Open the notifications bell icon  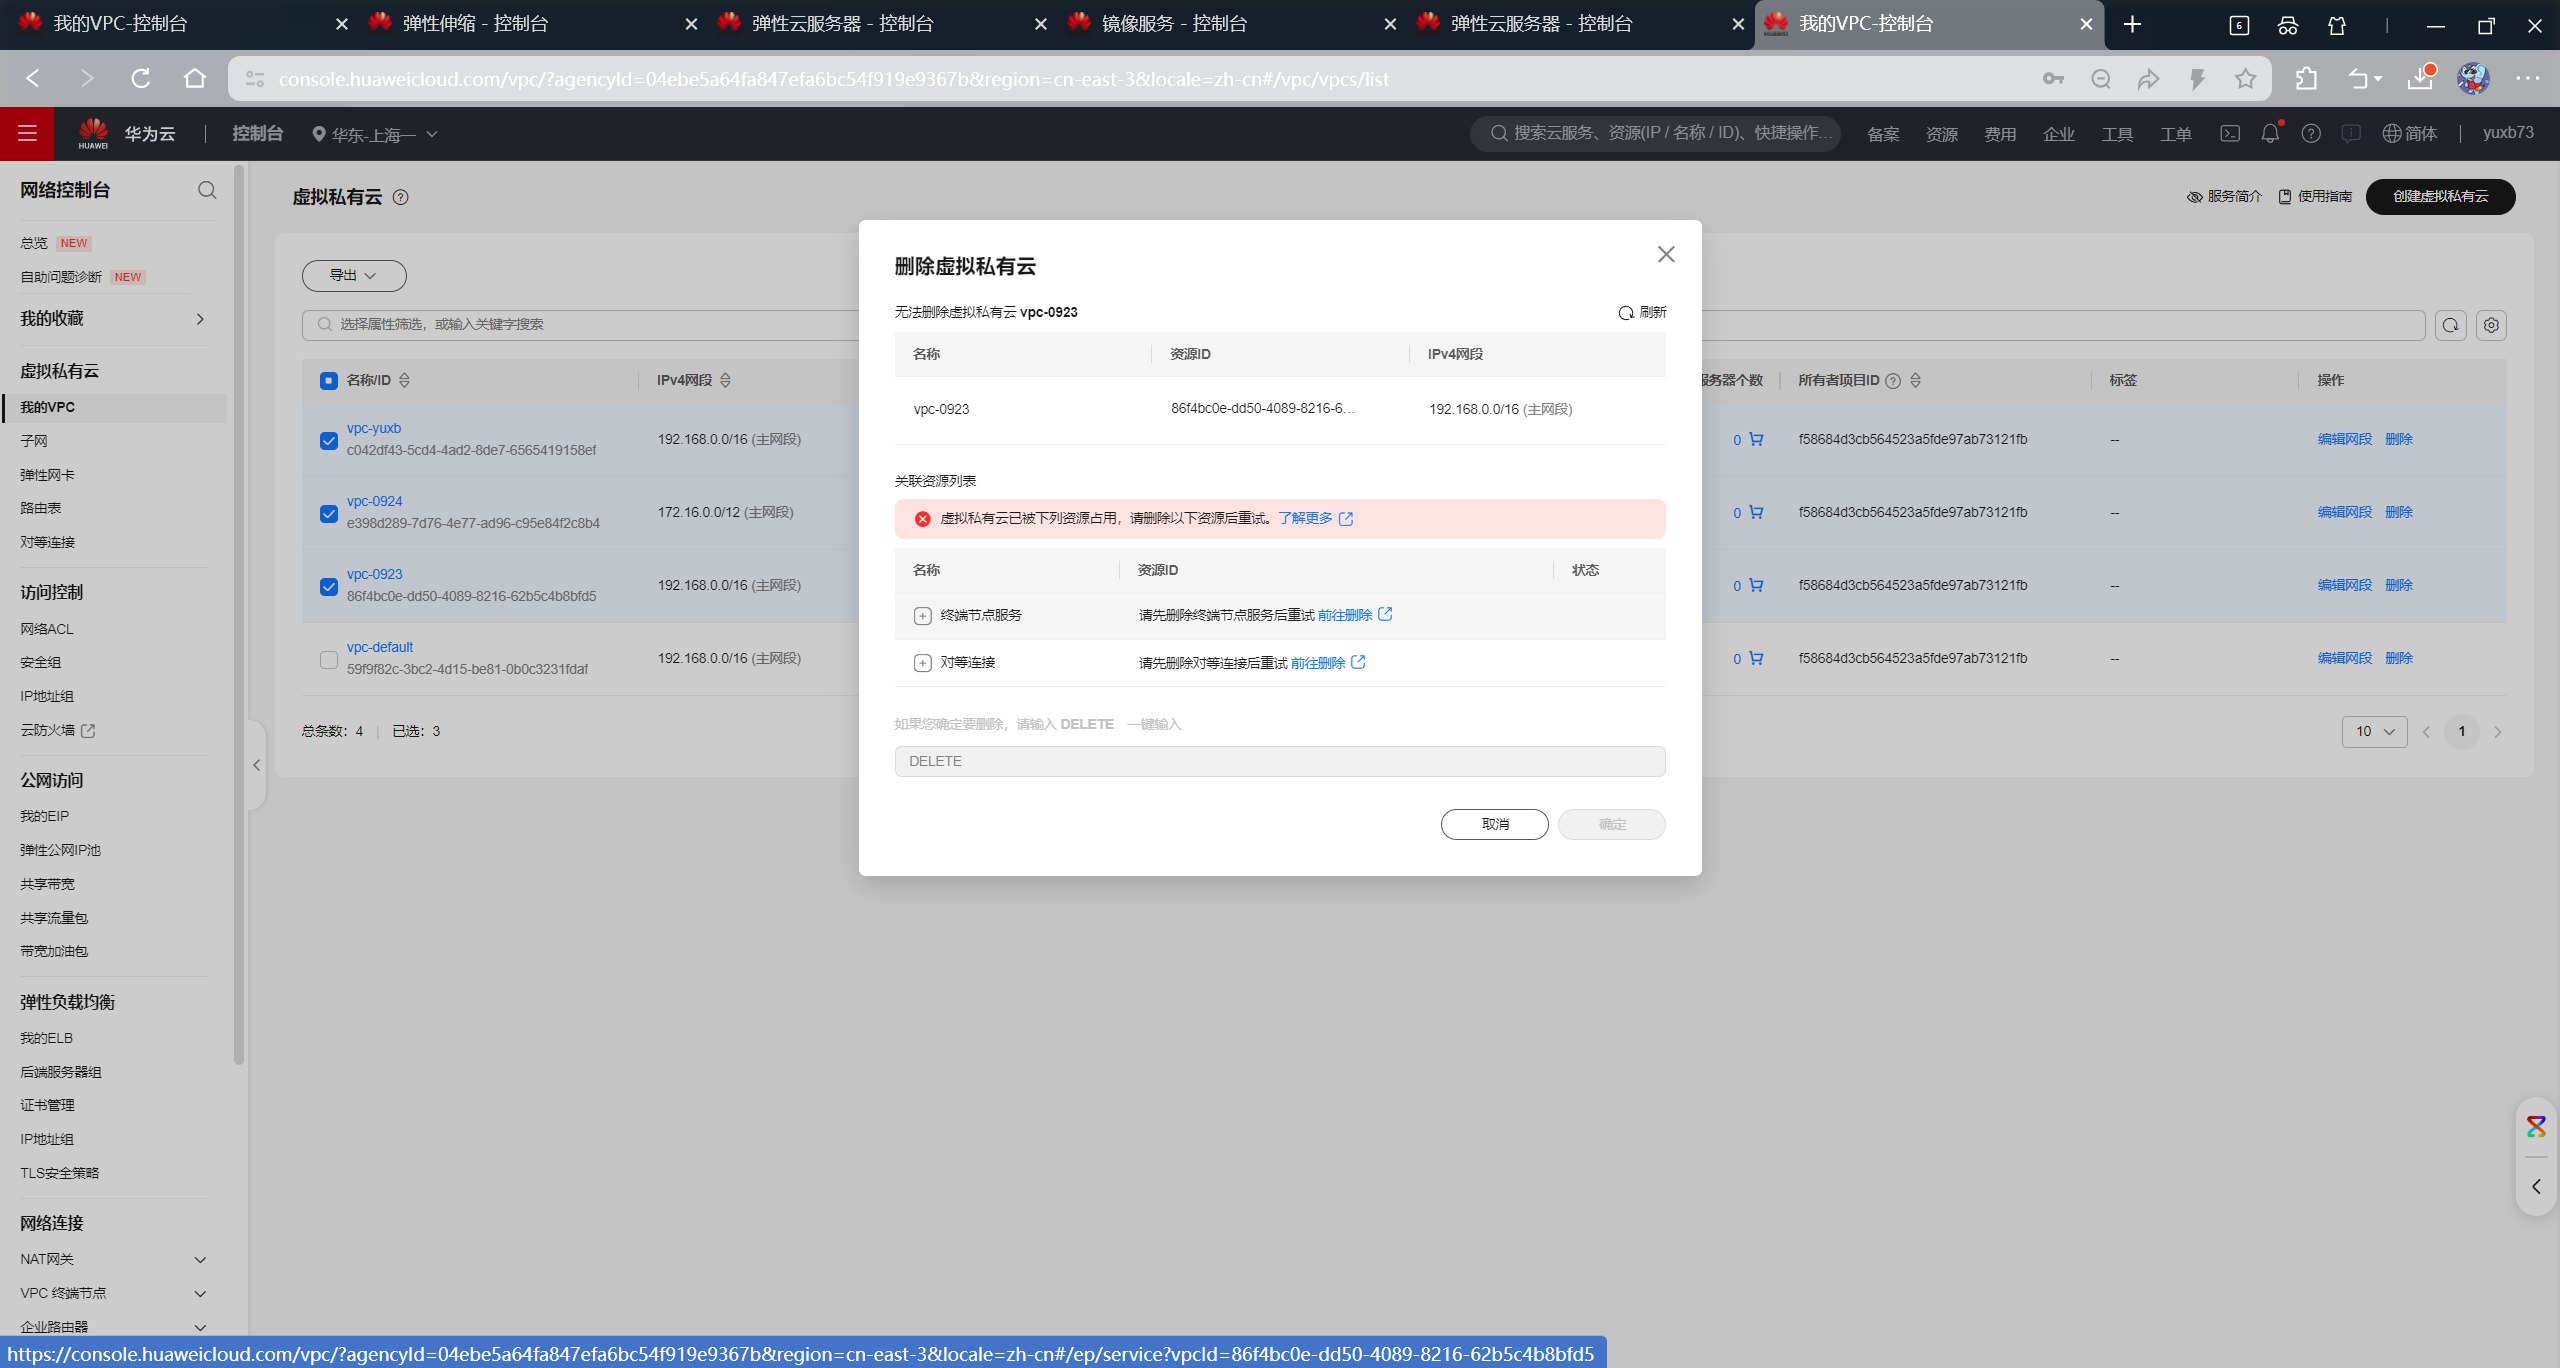[x=2270, y=133]
